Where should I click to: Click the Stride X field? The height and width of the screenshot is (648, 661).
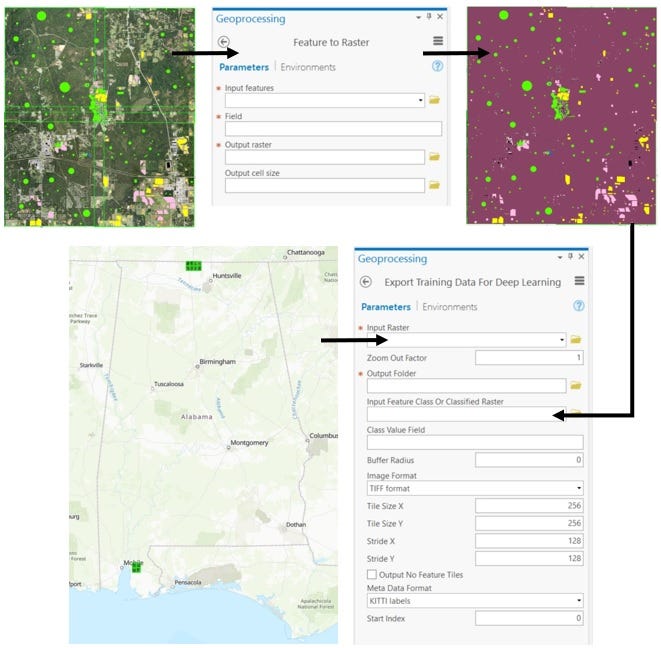(x=529, y=541)
